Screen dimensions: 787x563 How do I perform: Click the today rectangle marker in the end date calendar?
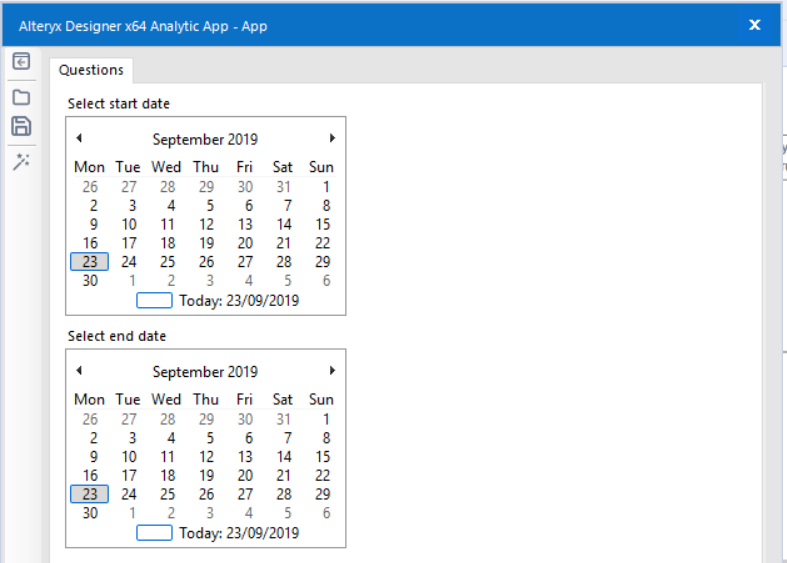point(154,533)
